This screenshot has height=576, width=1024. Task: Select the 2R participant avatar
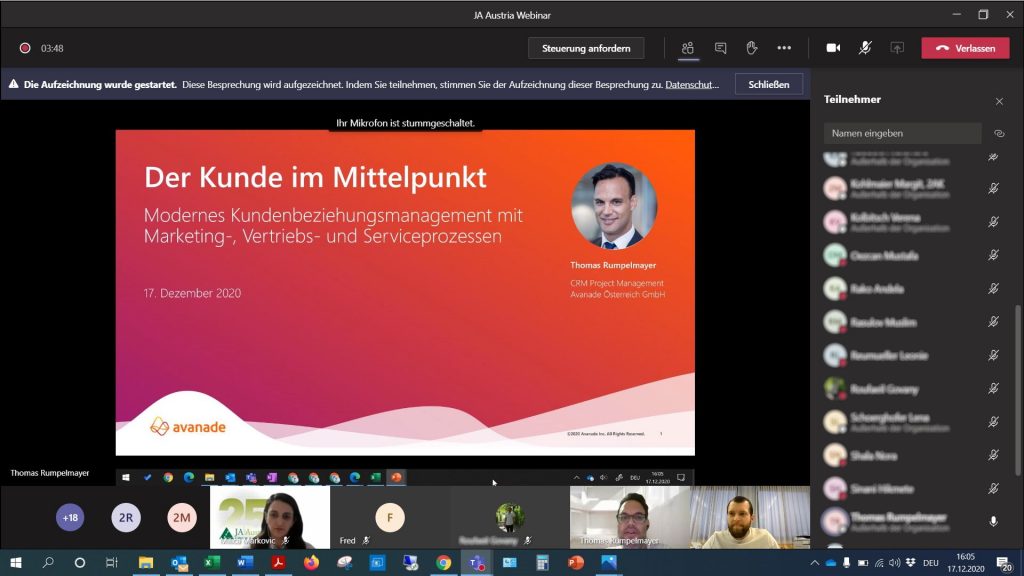click(x=126, y=518)
